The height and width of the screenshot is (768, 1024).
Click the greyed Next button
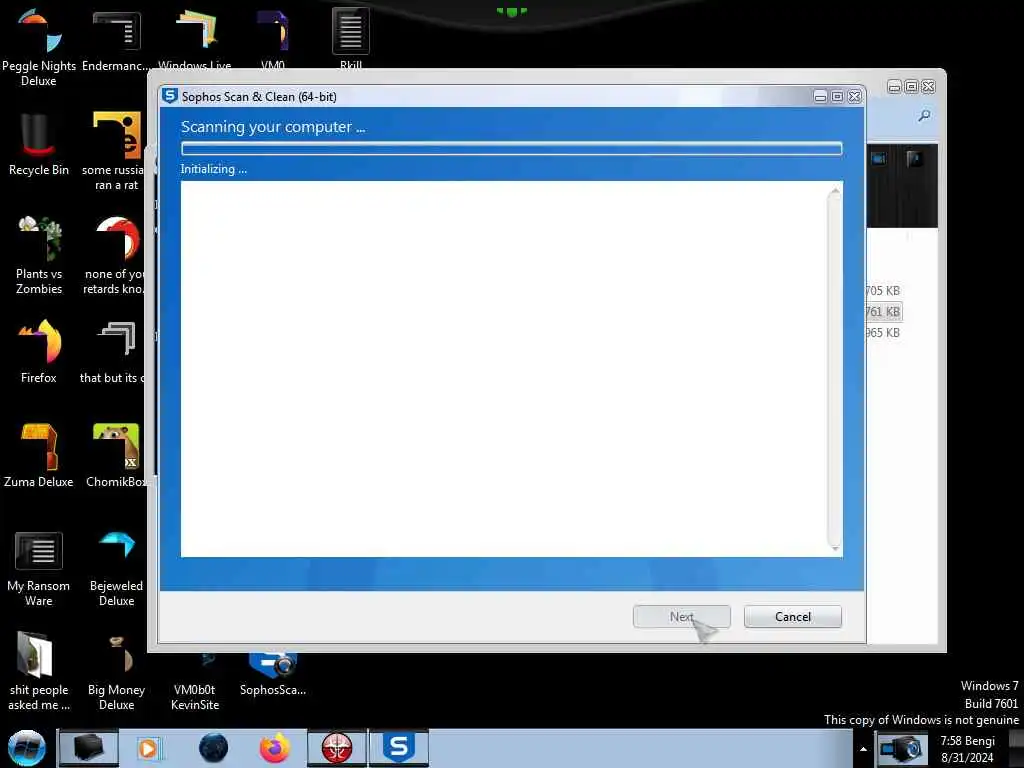(x=681, y=616)
